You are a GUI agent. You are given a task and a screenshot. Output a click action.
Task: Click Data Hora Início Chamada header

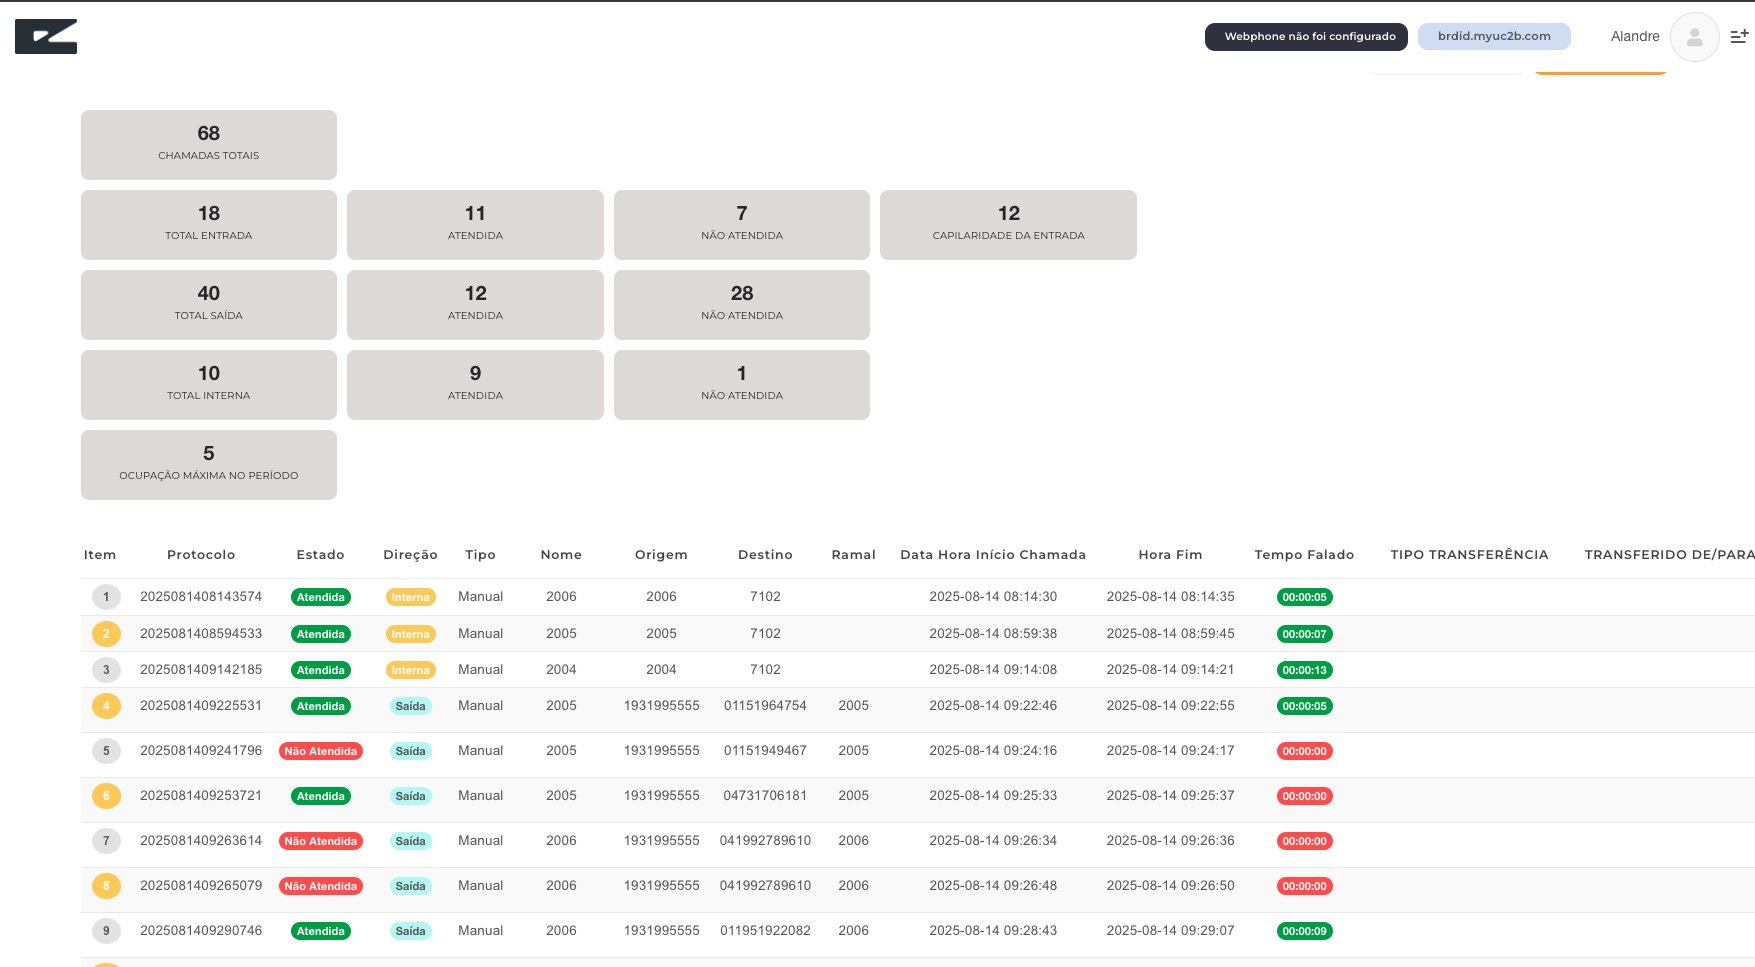pos(993,555)
